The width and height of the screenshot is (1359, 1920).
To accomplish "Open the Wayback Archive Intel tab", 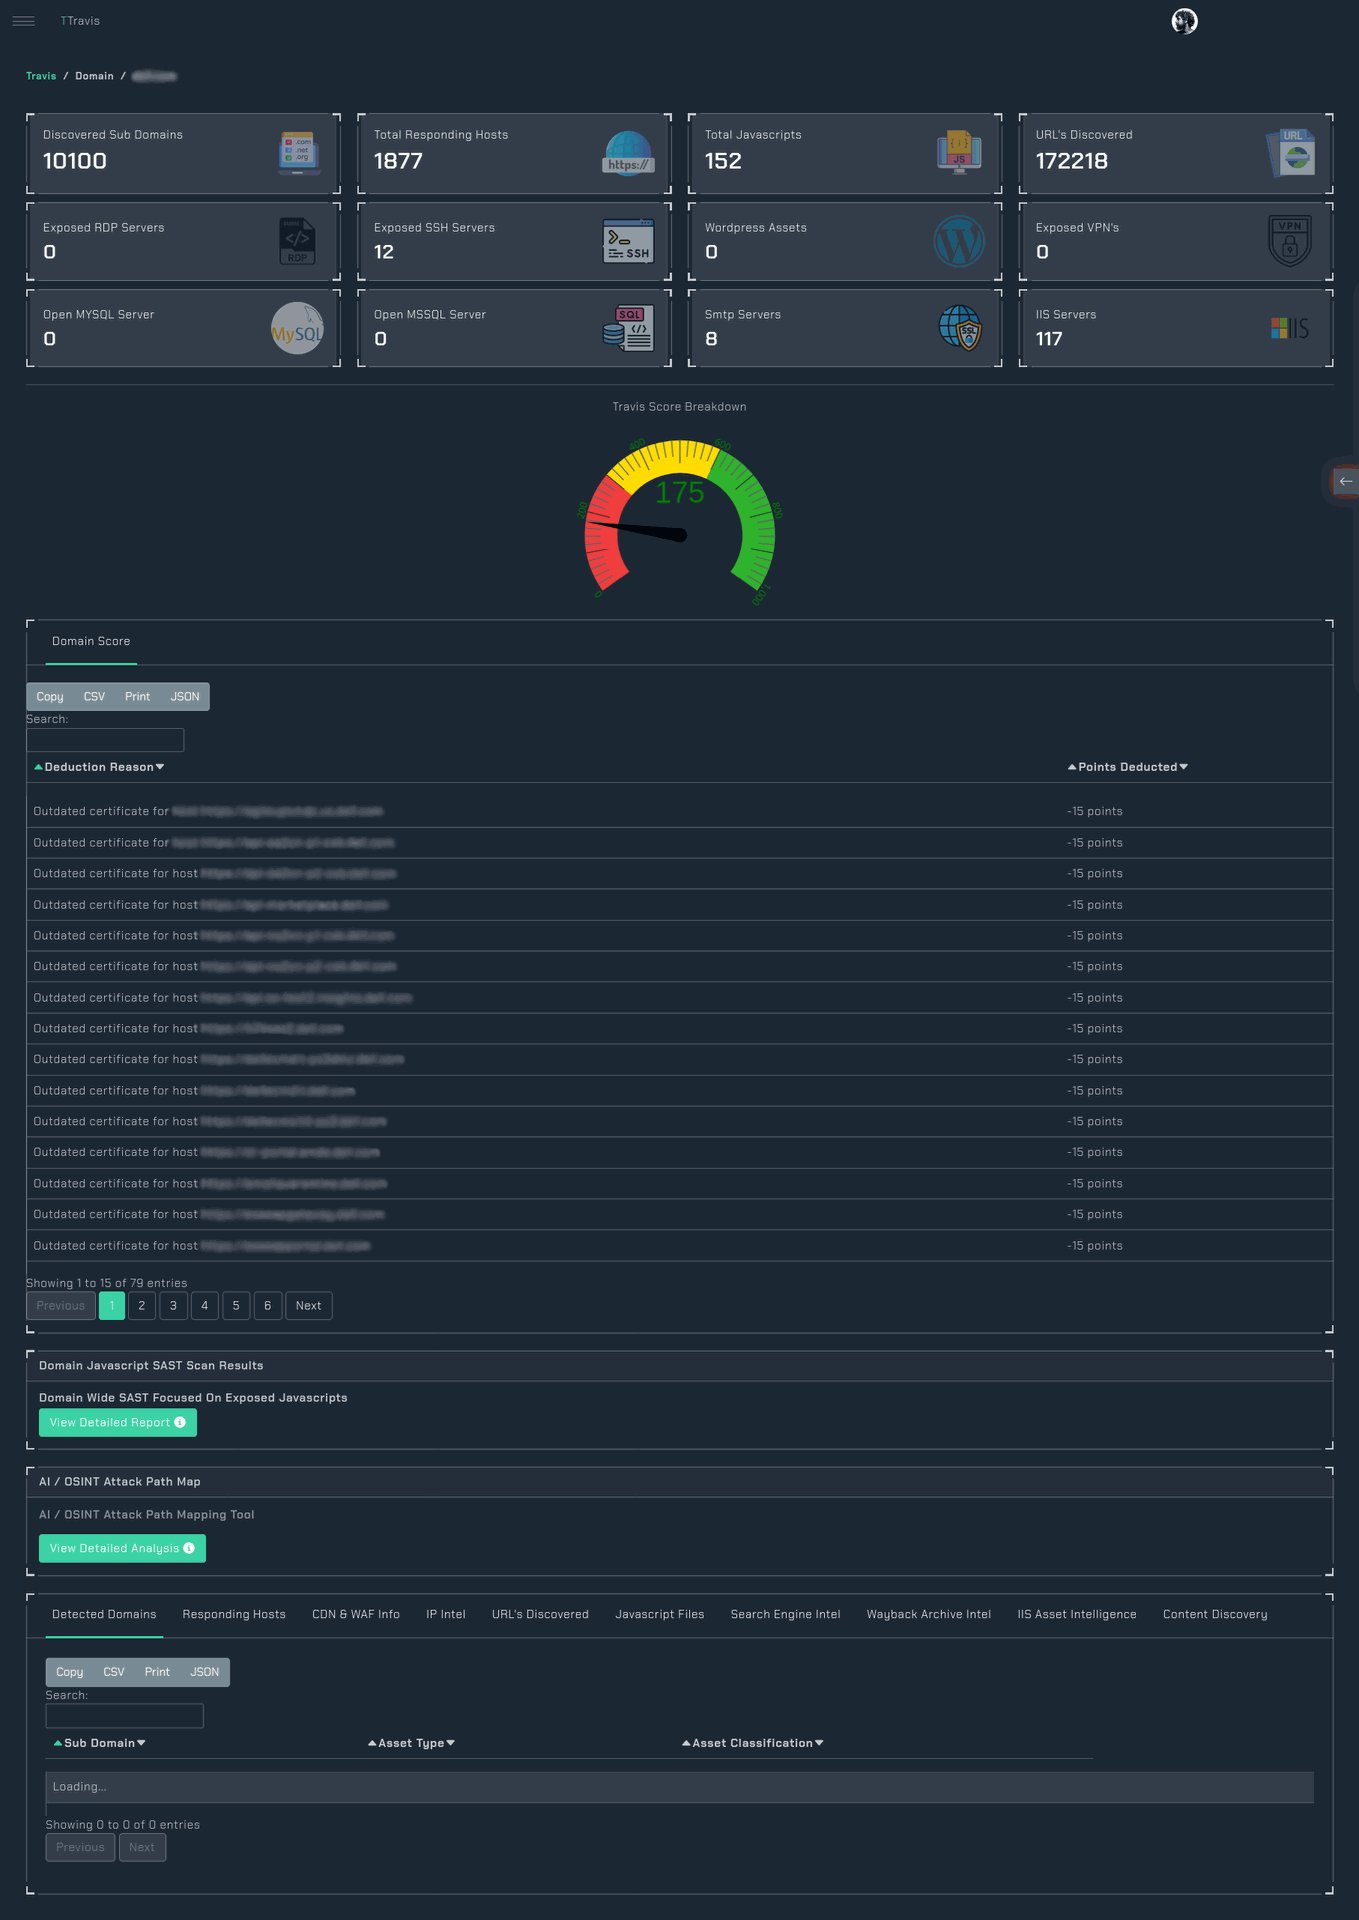I will point(929,1614).
